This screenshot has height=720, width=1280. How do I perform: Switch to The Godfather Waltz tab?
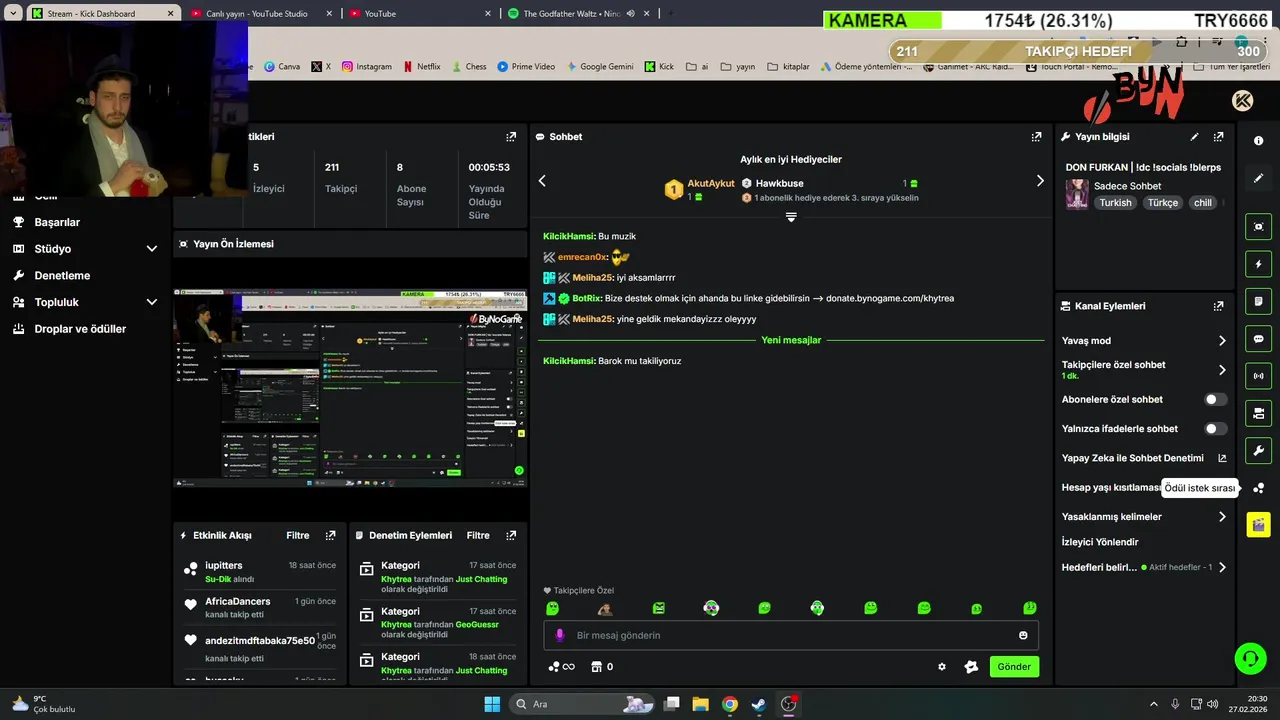[x=577, y=14]
